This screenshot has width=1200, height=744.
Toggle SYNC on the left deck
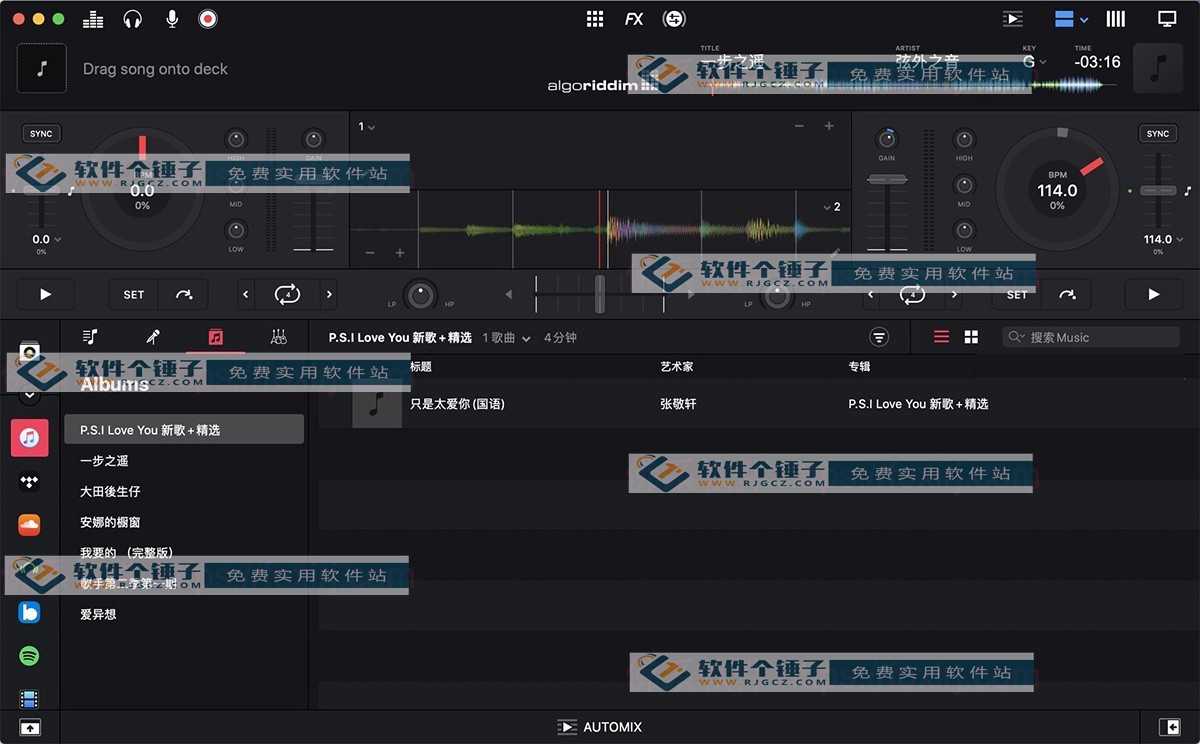click(41, 134)
